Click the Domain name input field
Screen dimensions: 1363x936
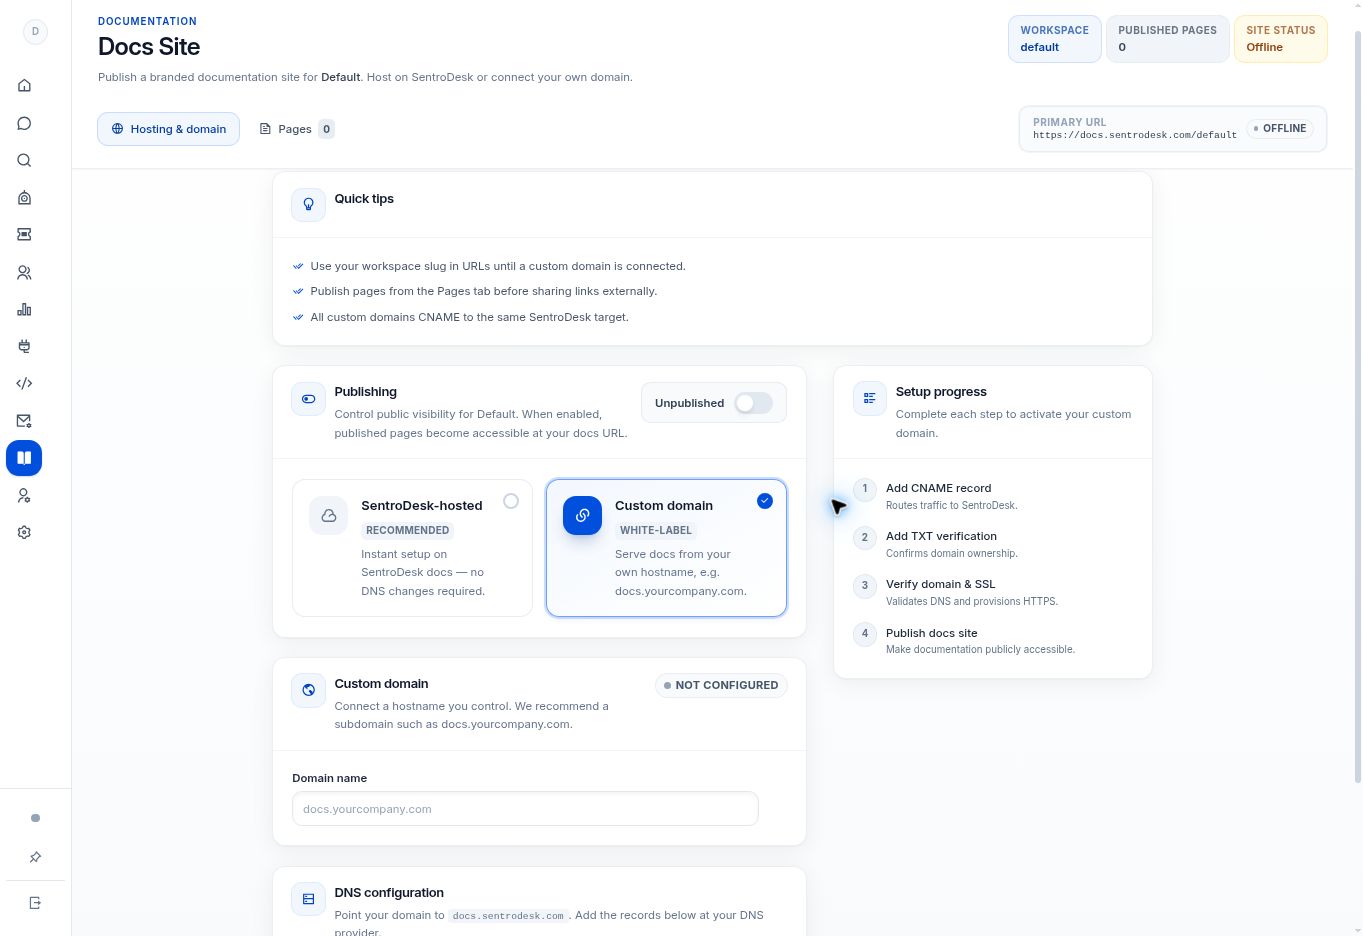click(525, 809)
